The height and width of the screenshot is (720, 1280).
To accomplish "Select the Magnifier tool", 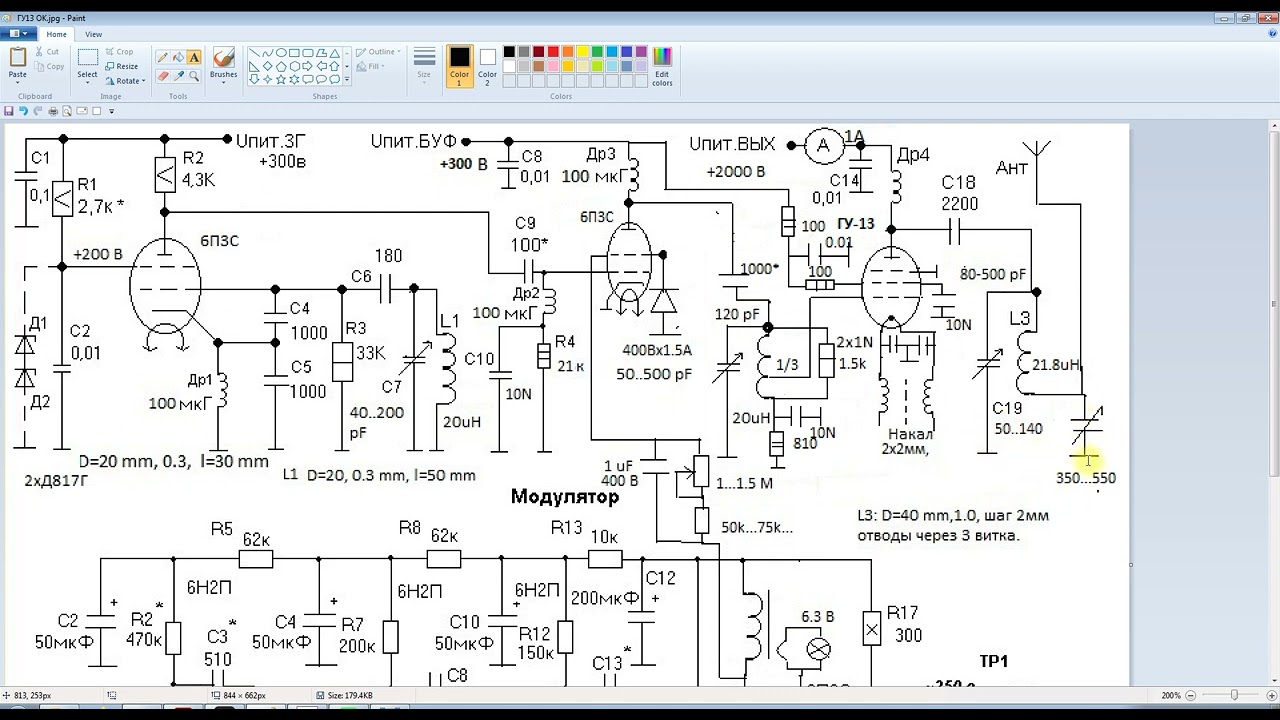I will tap(194, 76).
